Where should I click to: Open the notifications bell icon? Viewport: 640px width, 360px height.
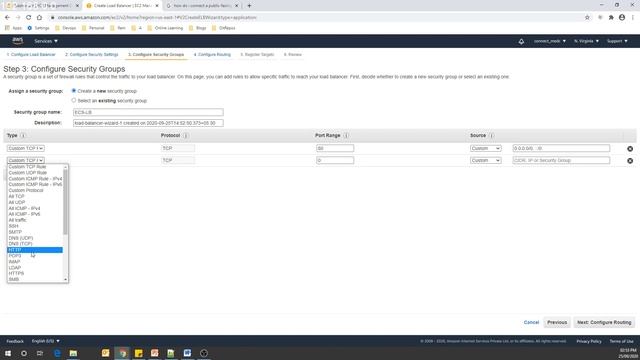(521, 41)
